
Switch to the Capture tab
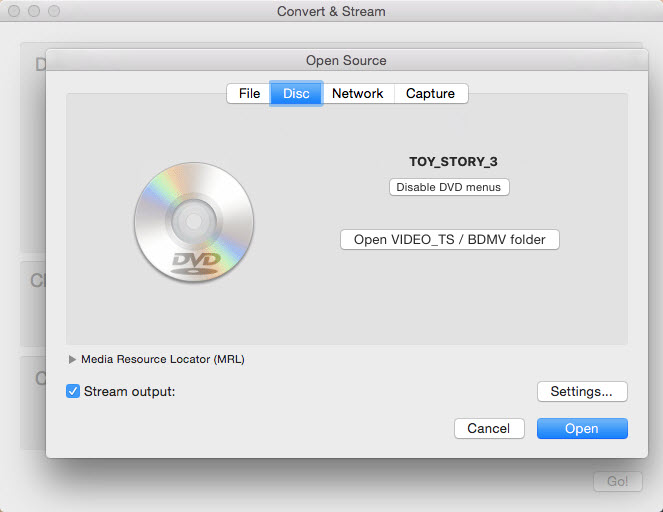[x=430, y=93]
